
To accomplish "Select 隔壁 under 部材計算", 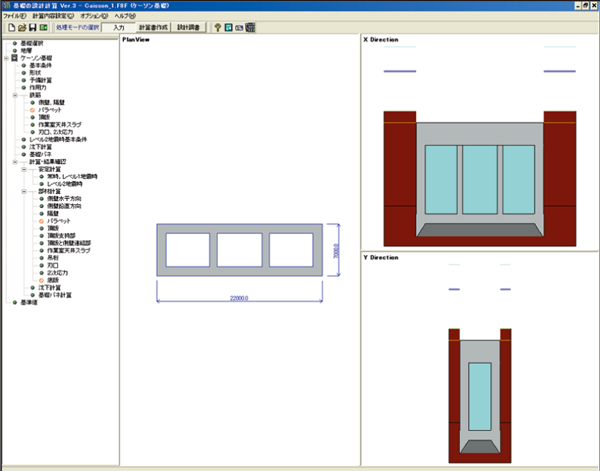I will pyautogui.click(x=53, y=213).
